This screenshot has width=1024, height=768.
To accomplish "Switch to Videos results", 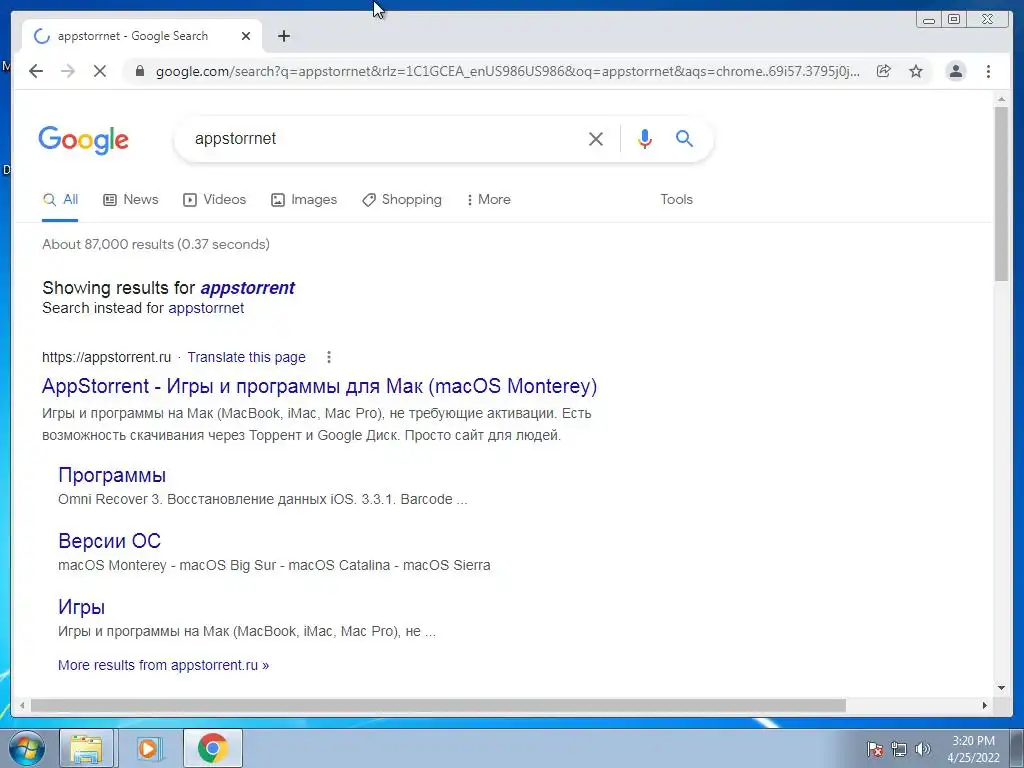I will click(214, 200).
